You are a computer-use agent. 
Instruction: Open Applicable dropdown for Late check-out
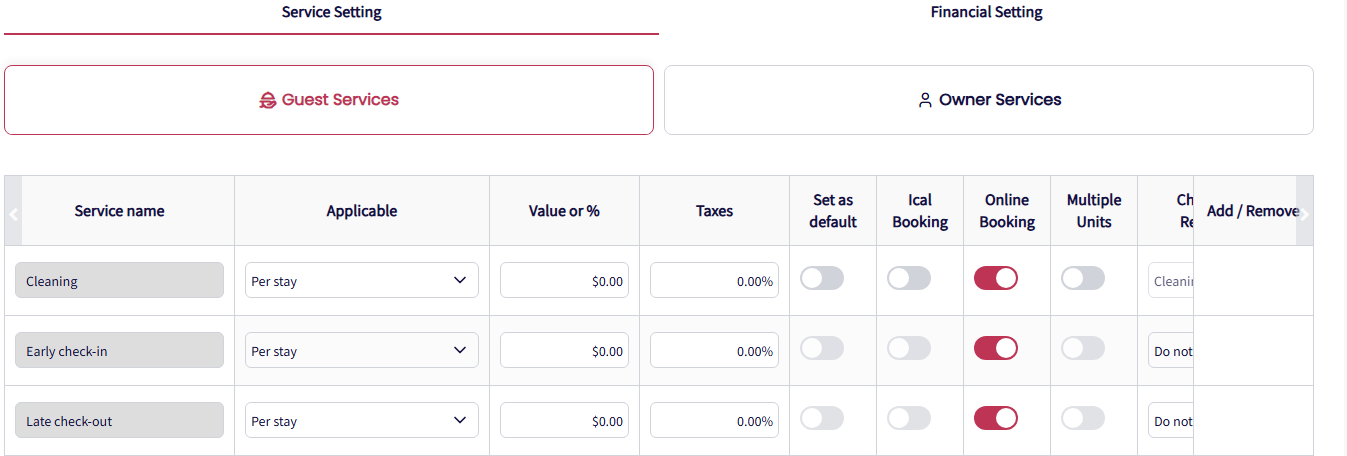click(x=361, y=421)
